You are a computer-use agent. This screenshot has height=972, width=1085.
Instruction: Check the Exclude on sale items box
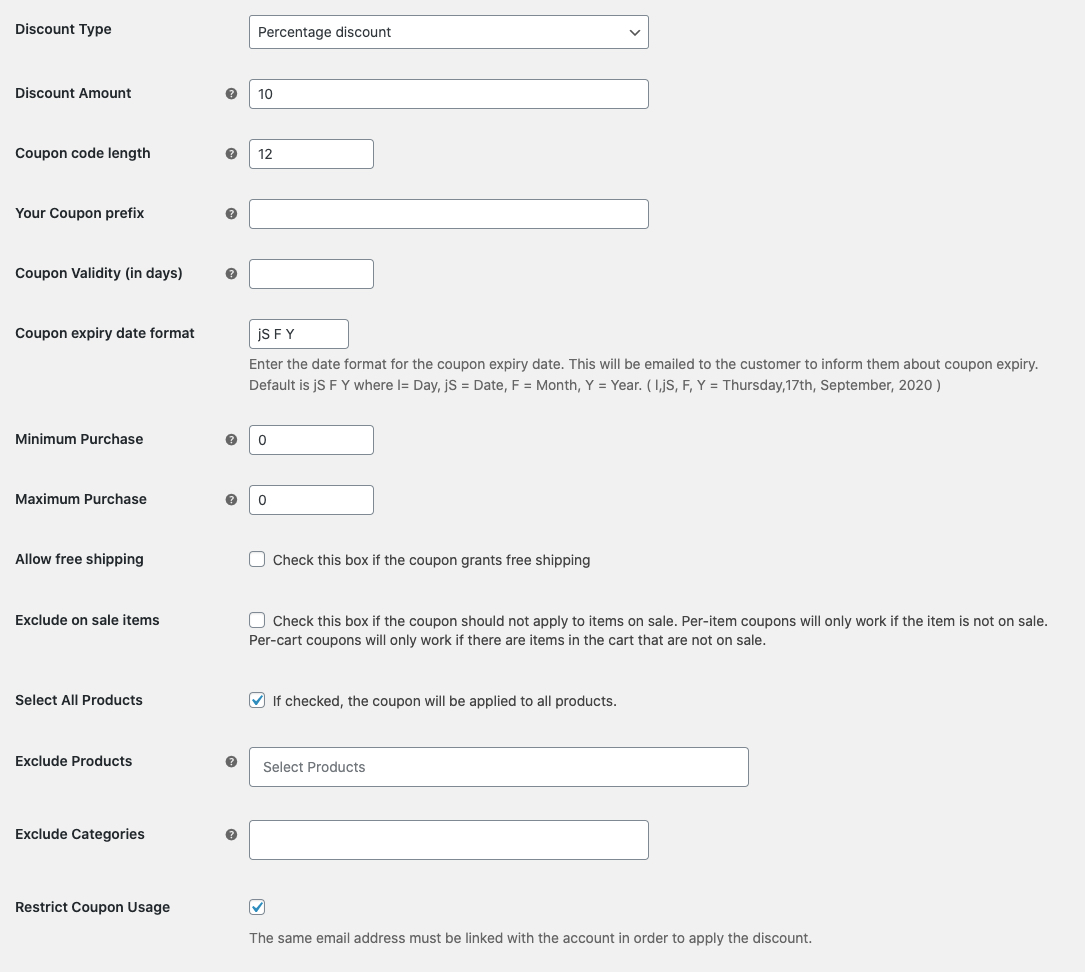coord(257,620)
